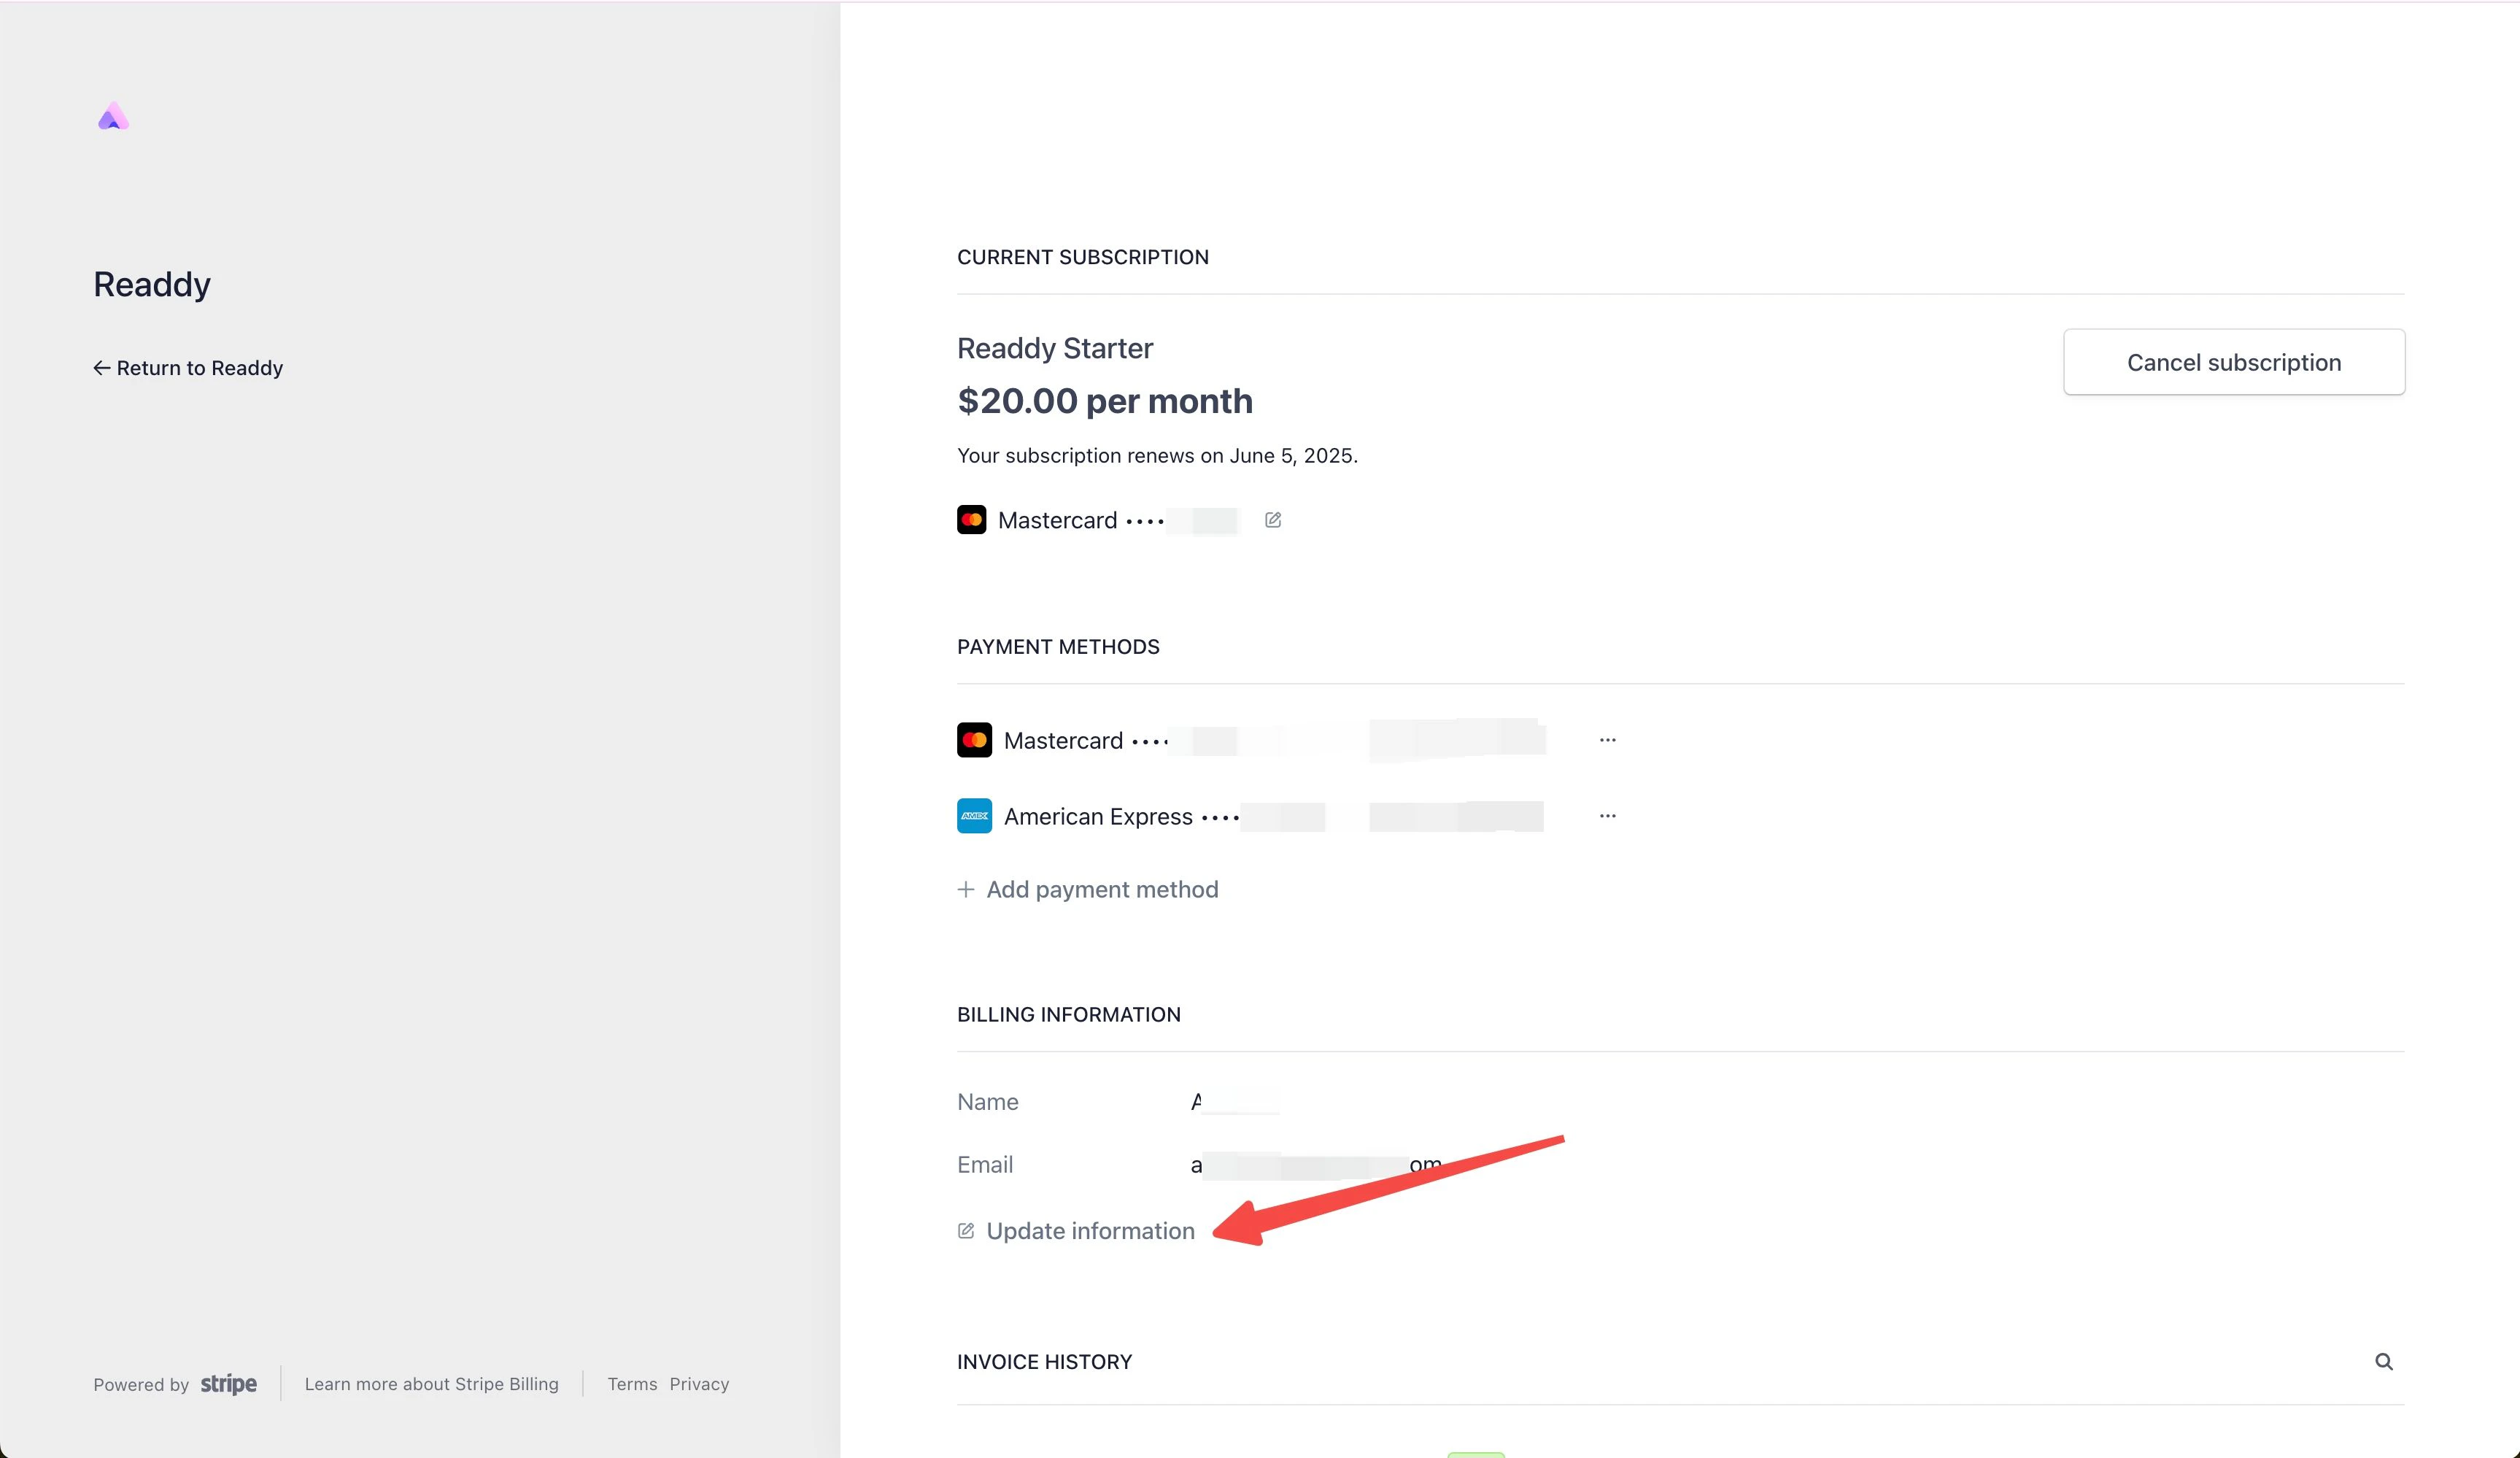Open the Mastercard payment method options menu
2520x1458 pixels.
coord(1607,740)
